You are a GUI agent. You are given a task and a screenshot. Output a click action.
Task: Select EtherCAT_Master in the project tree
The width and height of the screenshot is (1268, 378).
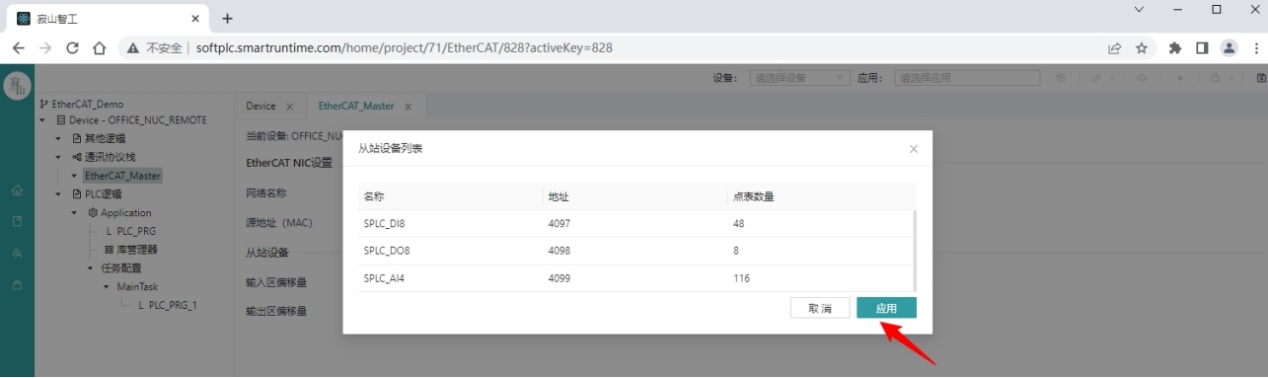click(x=122, y=176)
